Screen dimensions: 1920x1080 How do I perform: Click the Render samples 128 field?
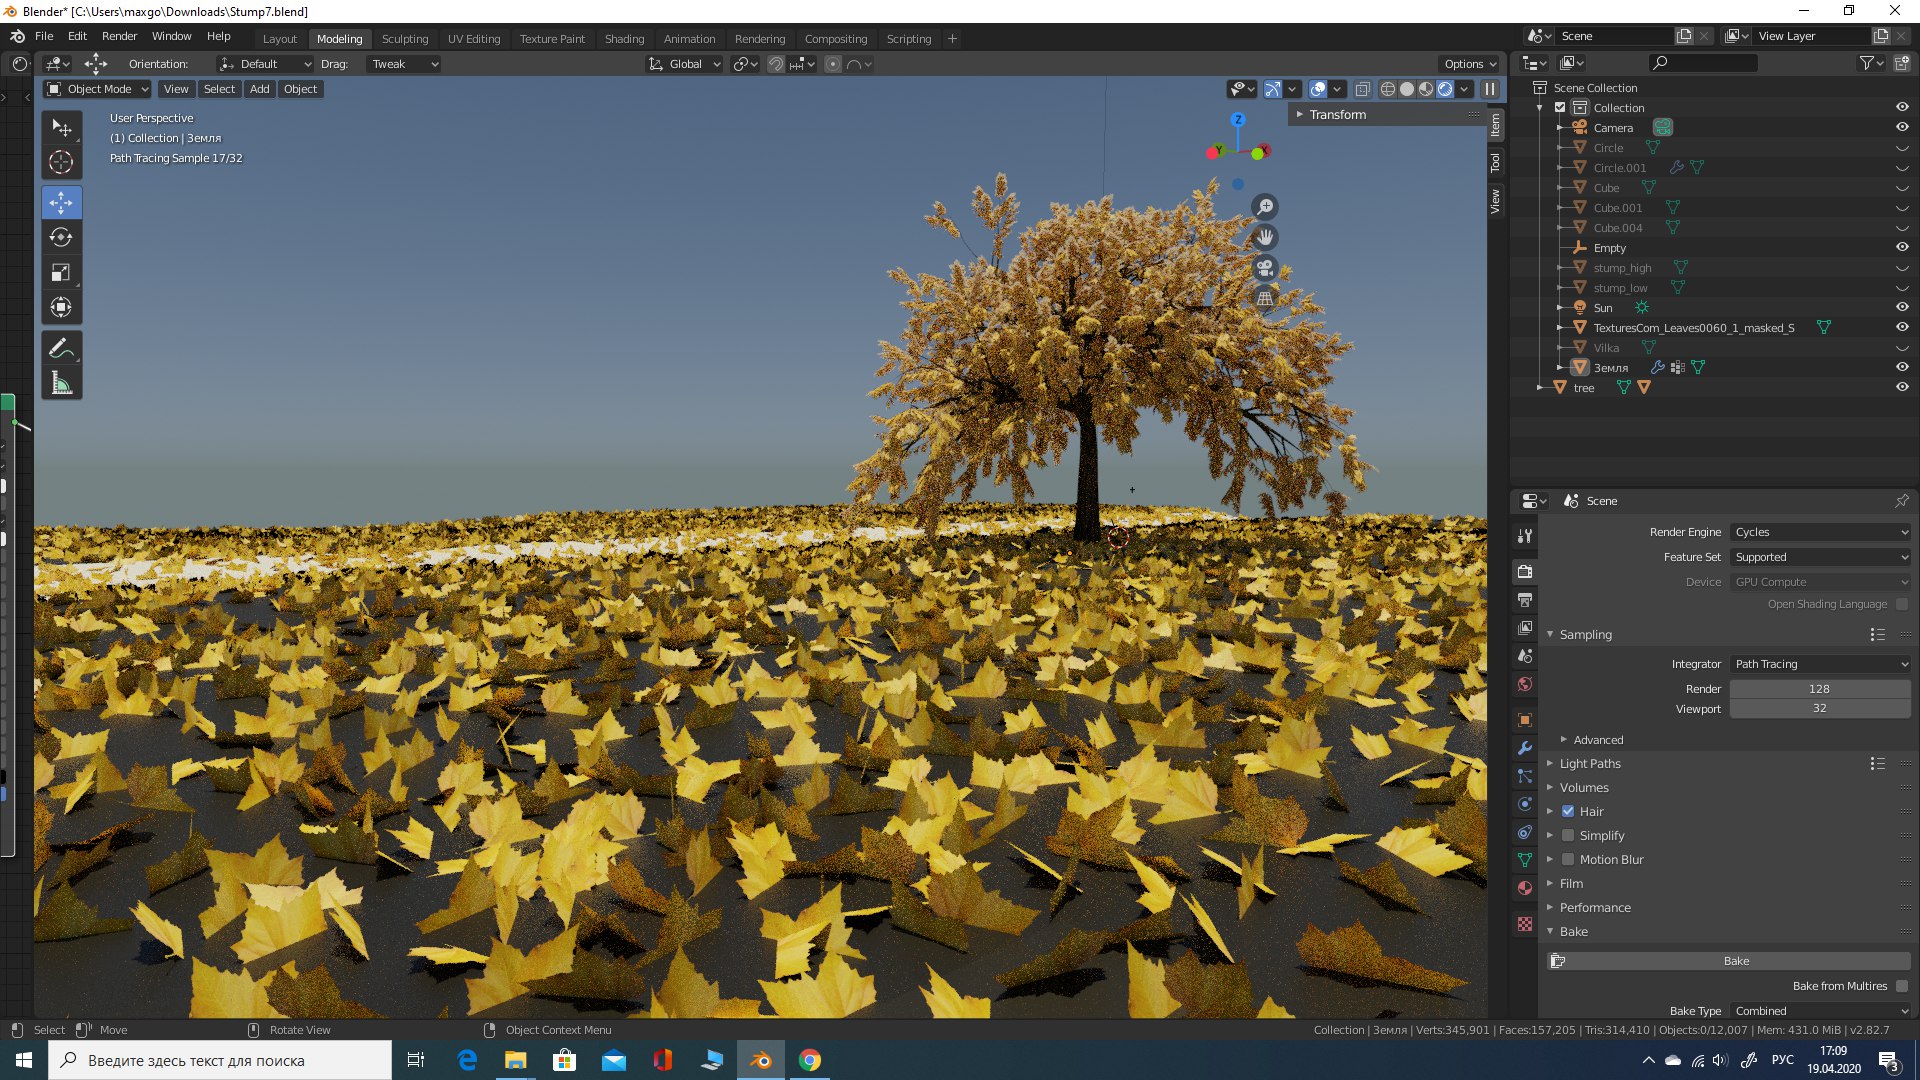click(x=1820, y=689)
